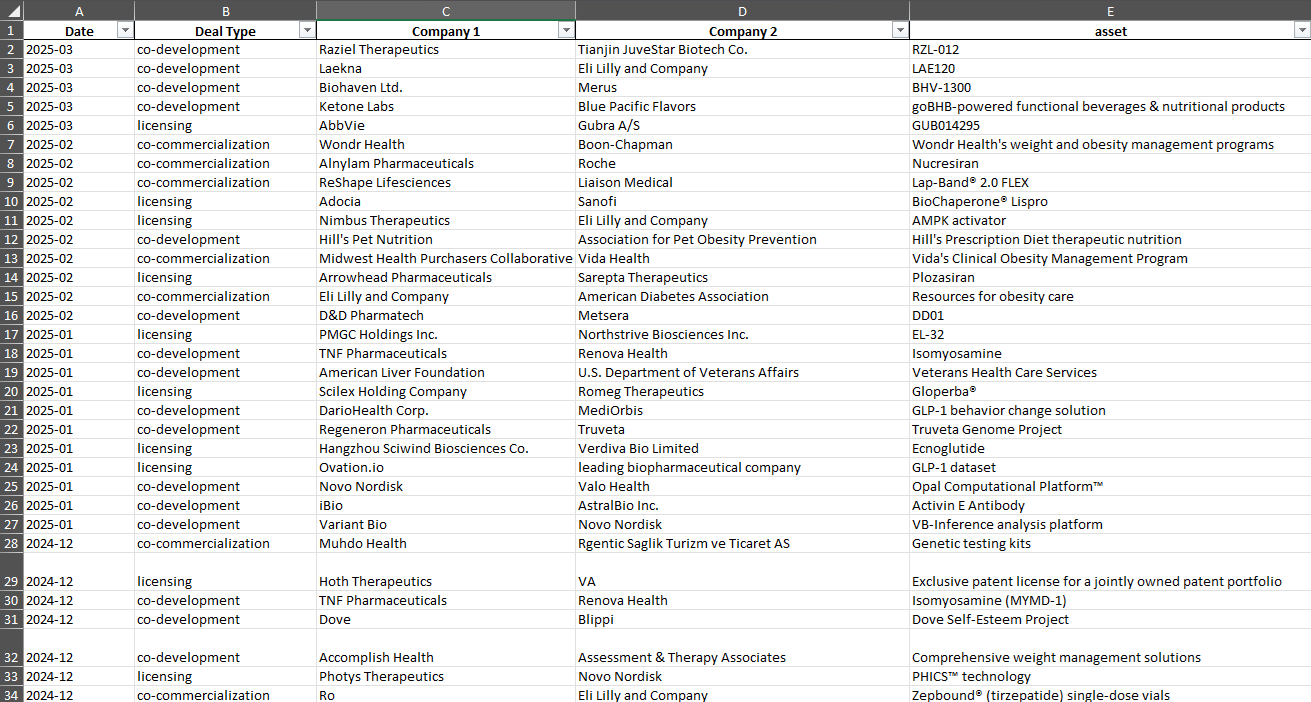Screen dimensions: 1311x702
Task: Select the GUB014295 cell
Action: click(x=1110, y=126)
